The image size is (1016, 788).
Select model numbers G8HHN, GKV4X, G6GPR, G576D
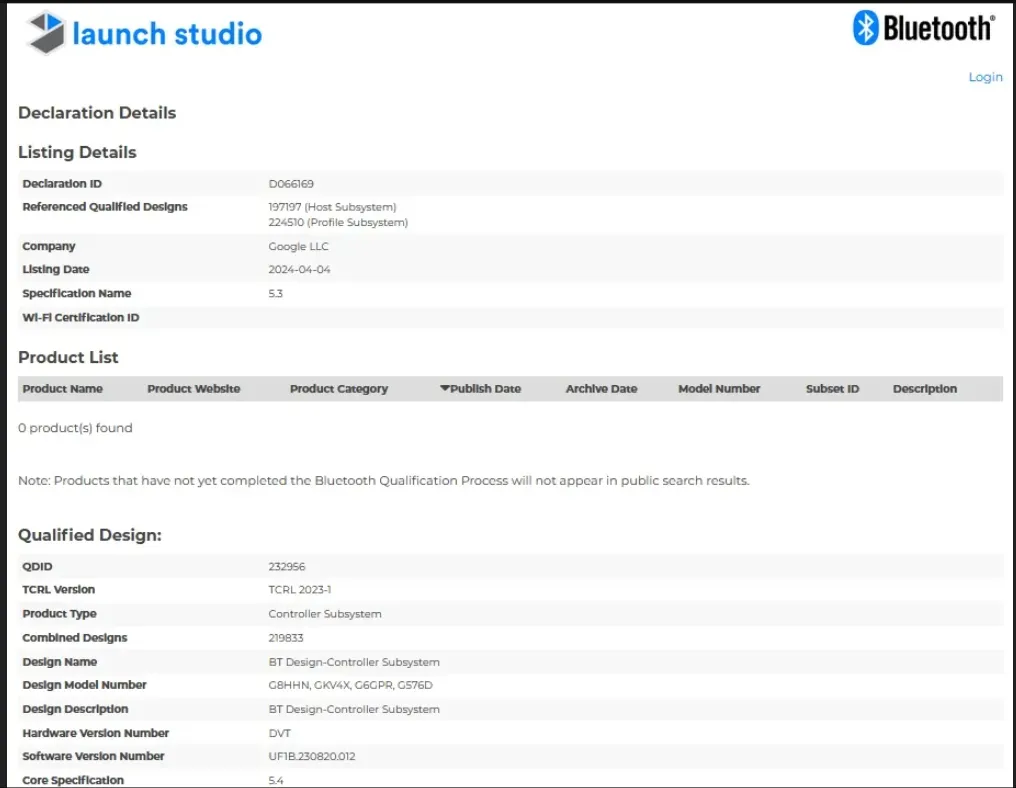(351, 685)
